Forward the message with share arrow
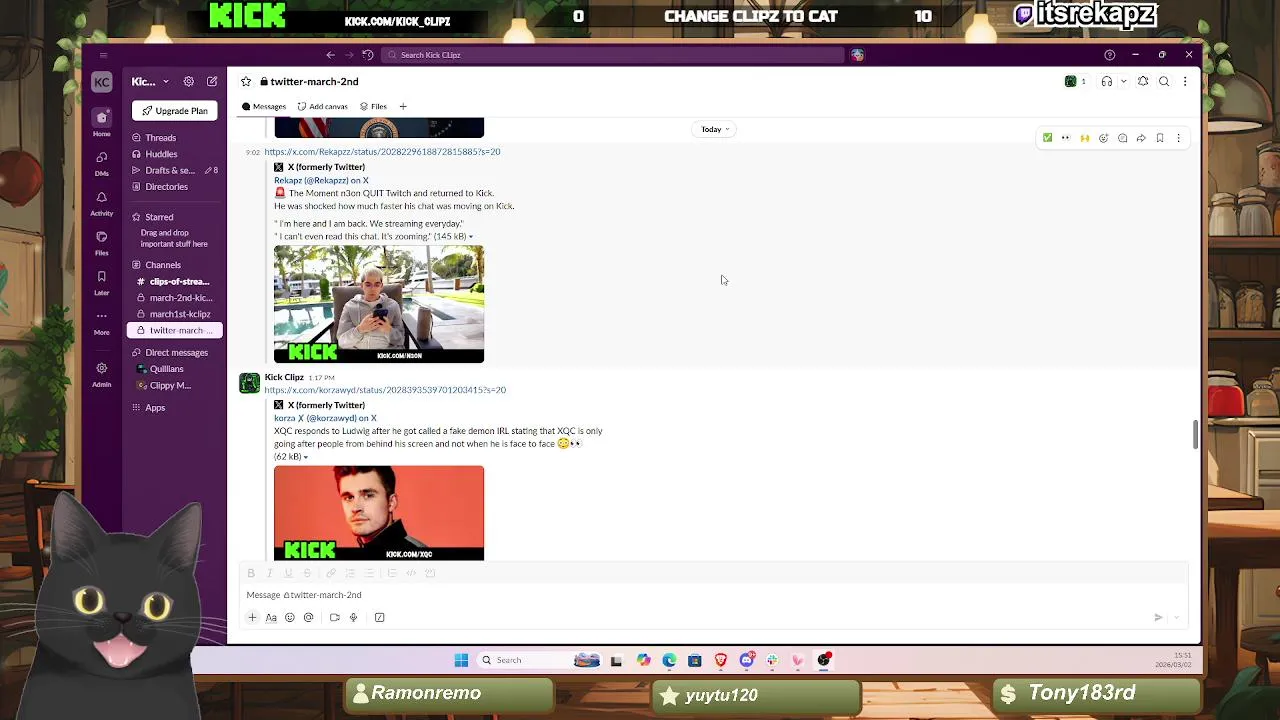1280x720 pixels. [1141, 138]
